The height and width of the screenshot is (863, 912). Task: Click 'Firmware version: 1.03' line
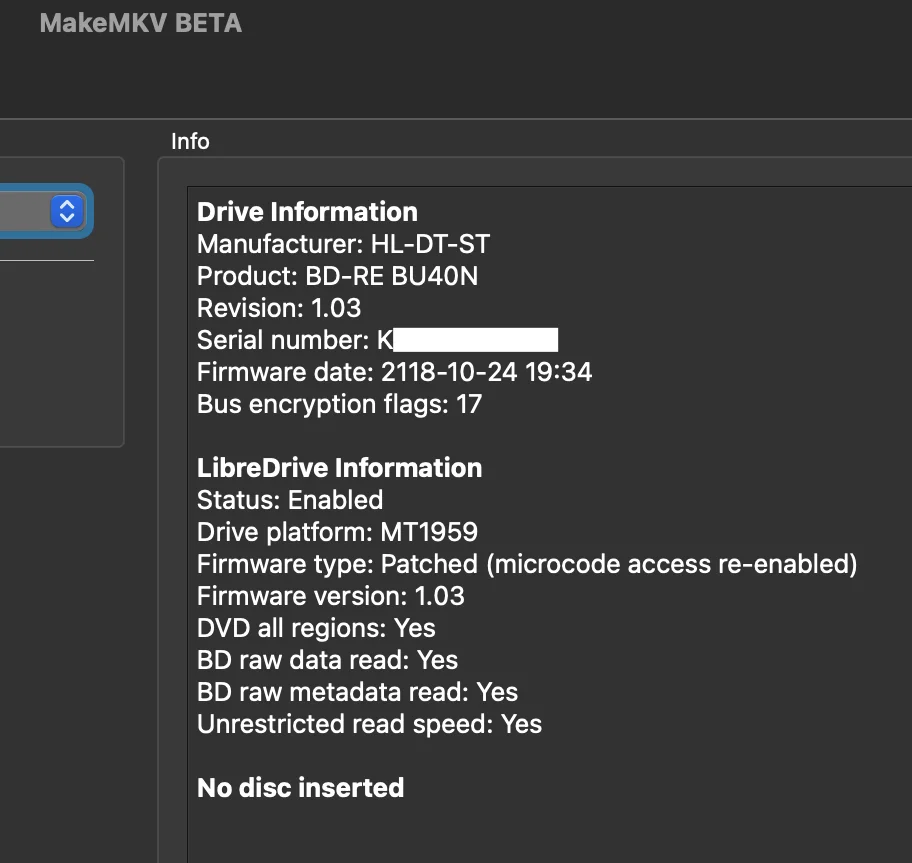331,595
